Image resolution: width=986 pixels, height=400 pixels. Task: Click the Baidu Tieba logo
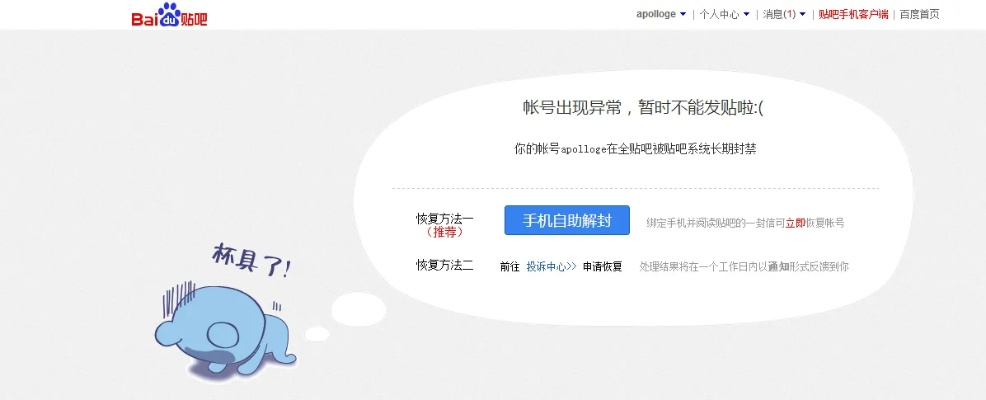(x=169, y=17)
